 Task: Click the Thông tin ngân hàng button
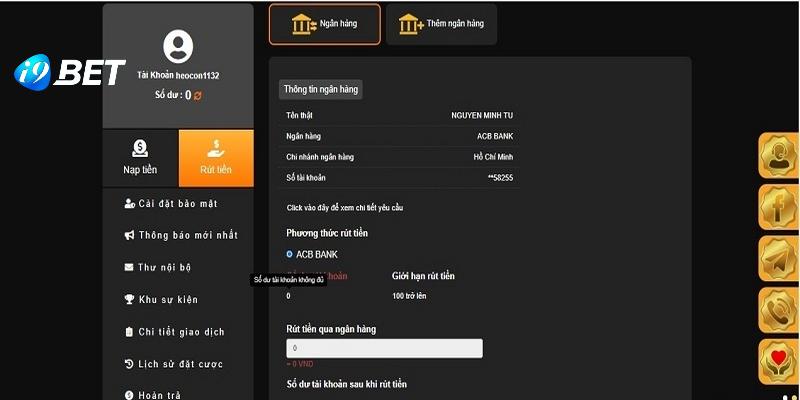[321, 89]
